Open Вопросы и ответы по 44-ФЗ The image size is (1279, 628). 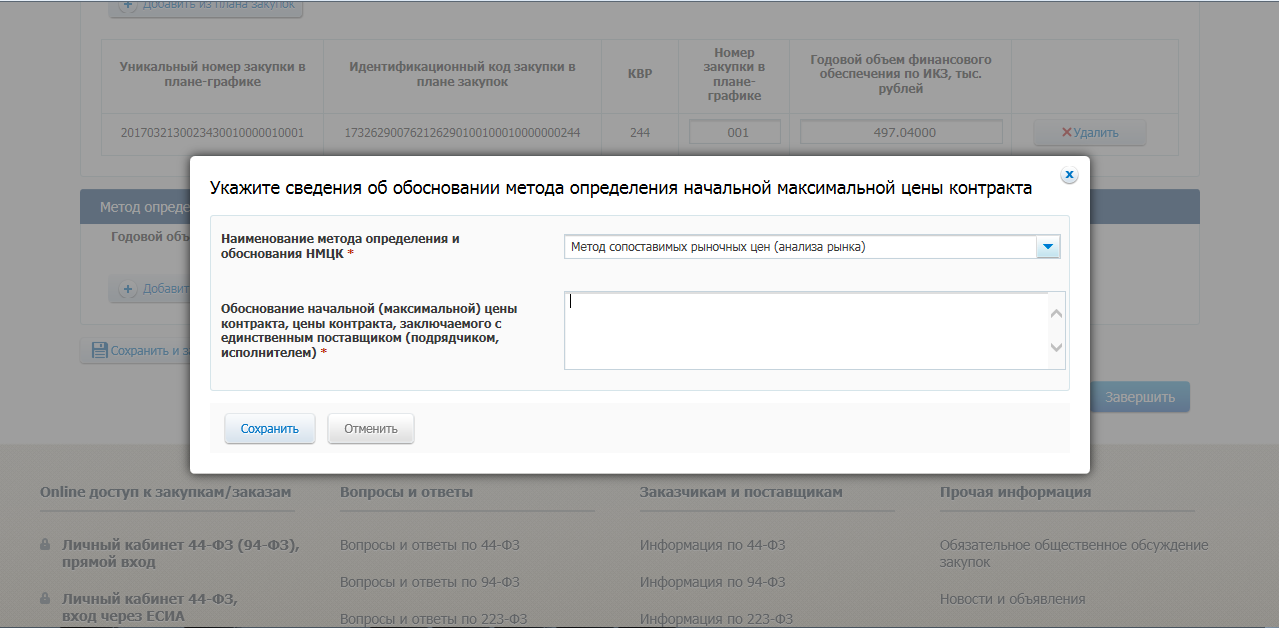429,545
